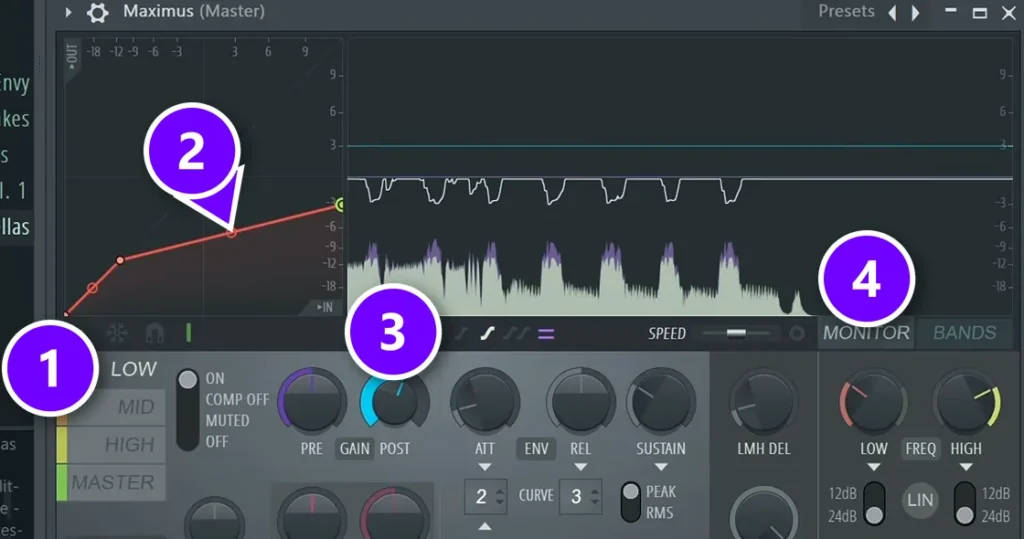Adjust the SPEED slider handle
1024x539 pixels.
tap(736, 333)
